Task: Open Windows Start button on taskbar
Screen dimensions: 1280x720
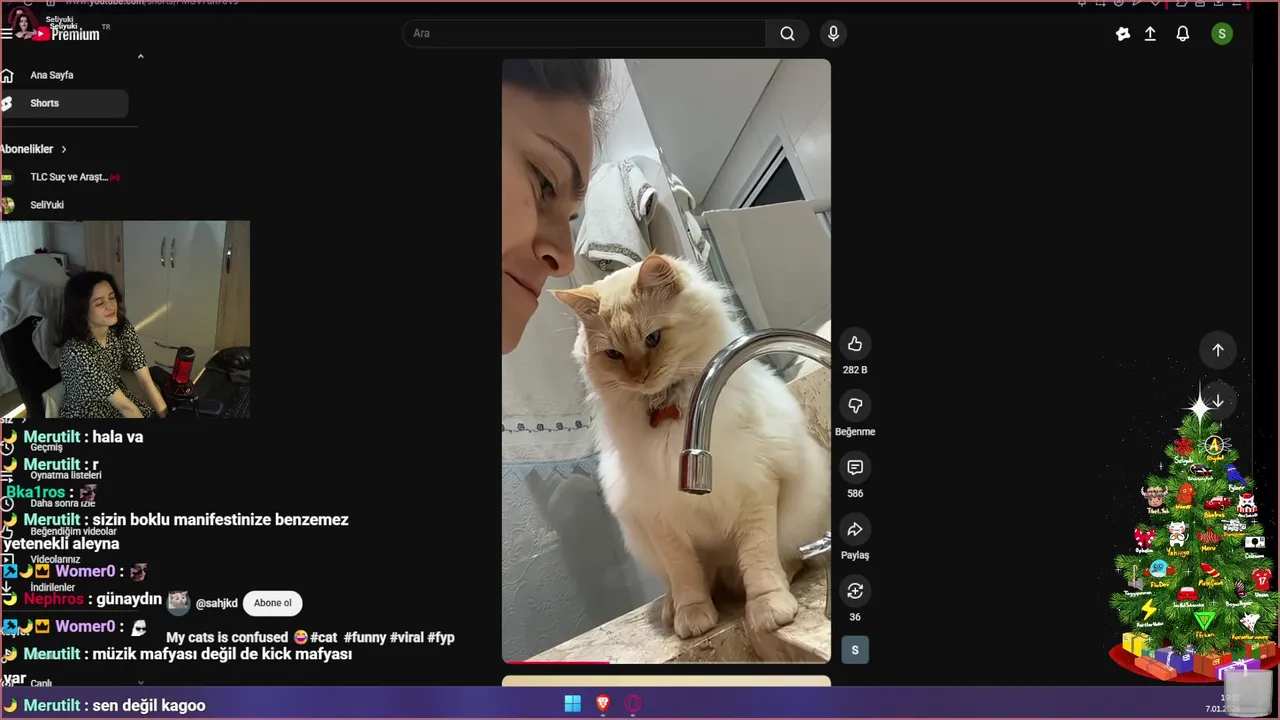Action: click(x=573, y=704)
